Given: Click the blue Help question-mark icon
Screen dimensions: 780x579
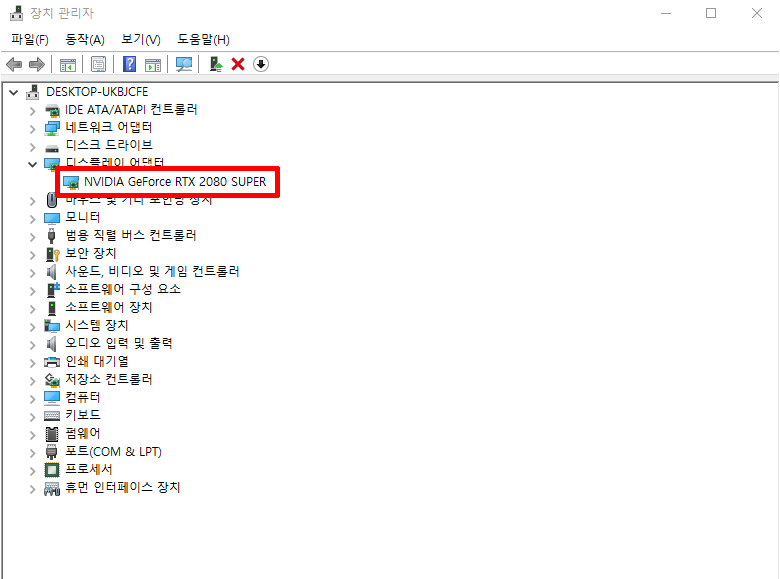Looking at the screenshot, I should coord(129,64).
